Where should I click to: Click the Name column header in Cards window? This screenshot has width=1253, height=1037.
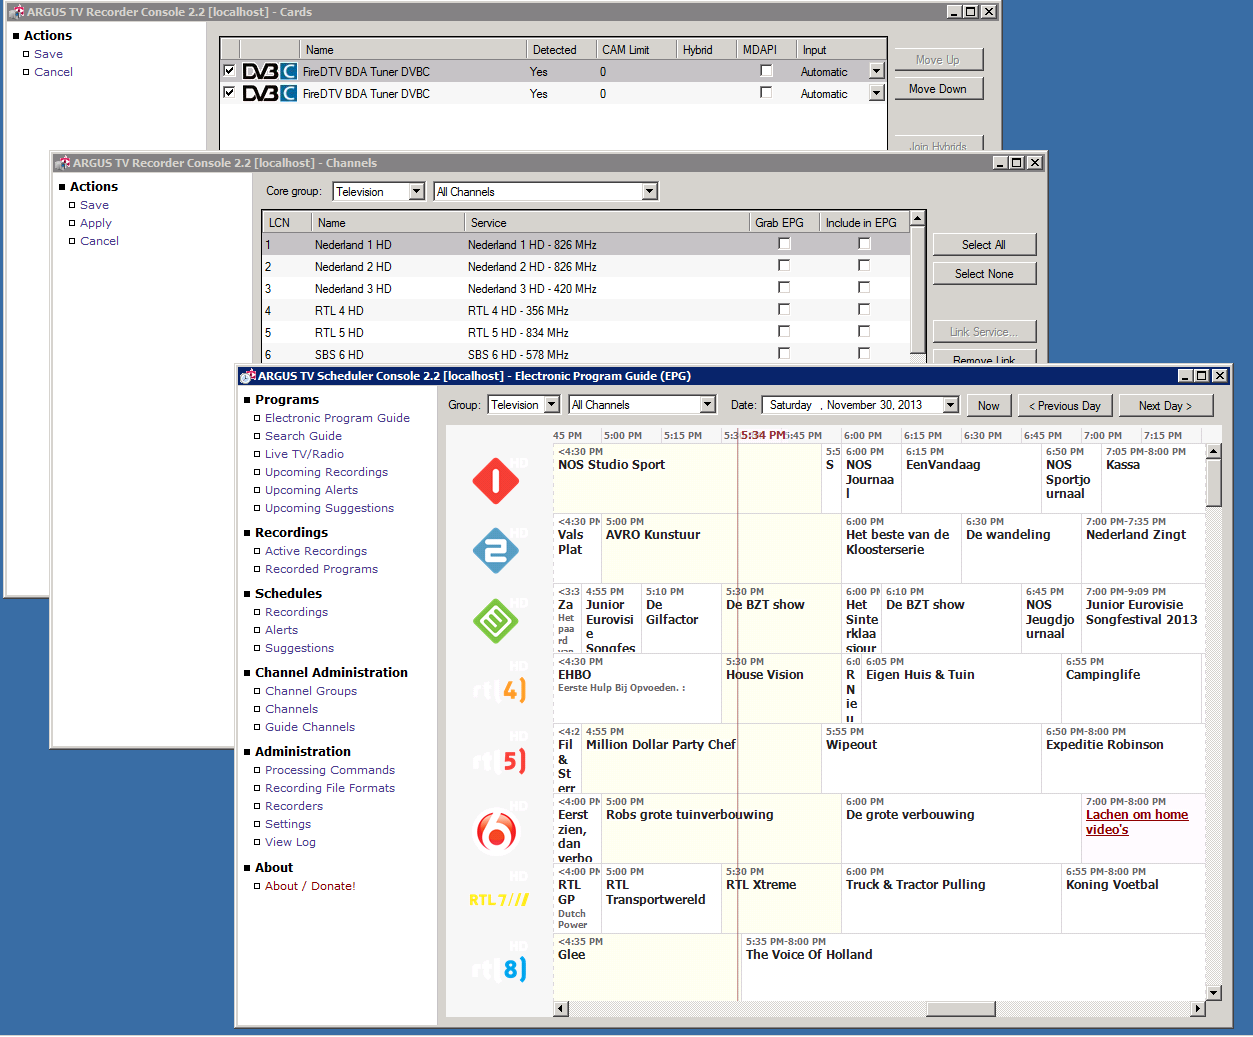click(413, 50)
